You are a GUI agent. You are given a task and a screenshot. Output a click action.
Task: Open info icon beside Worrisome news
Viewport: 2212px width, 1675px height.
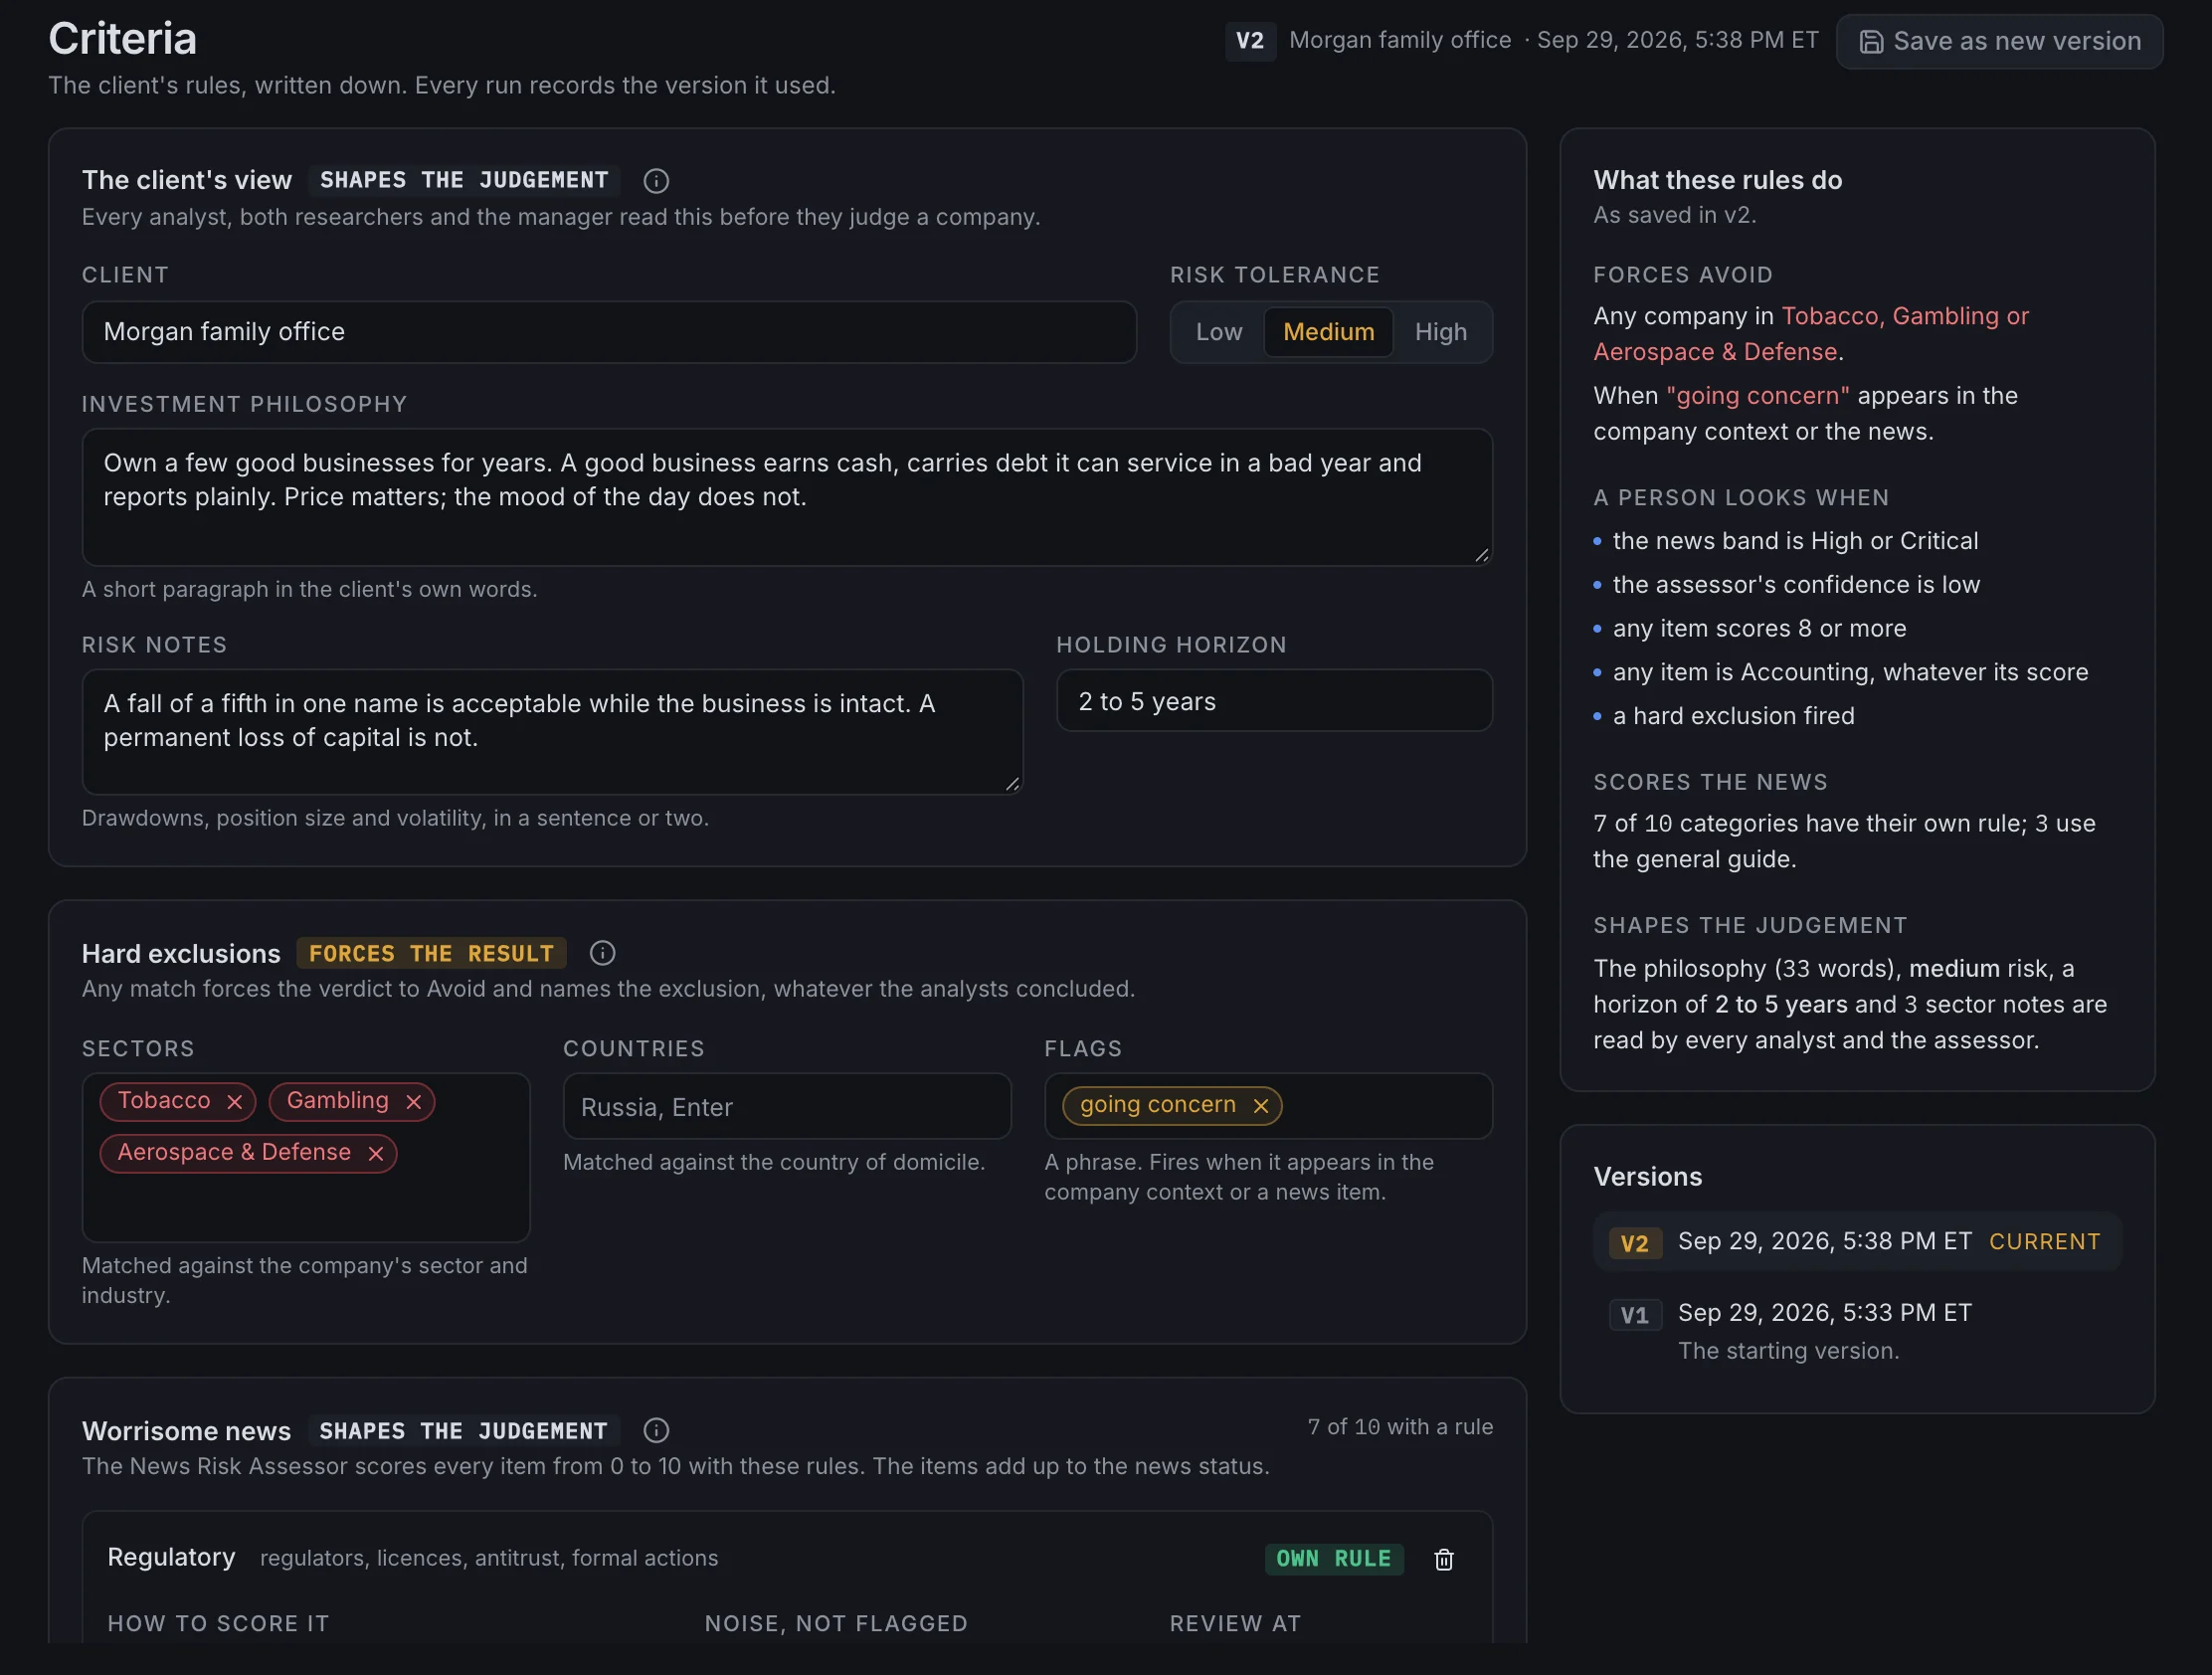pos(656,1430)
